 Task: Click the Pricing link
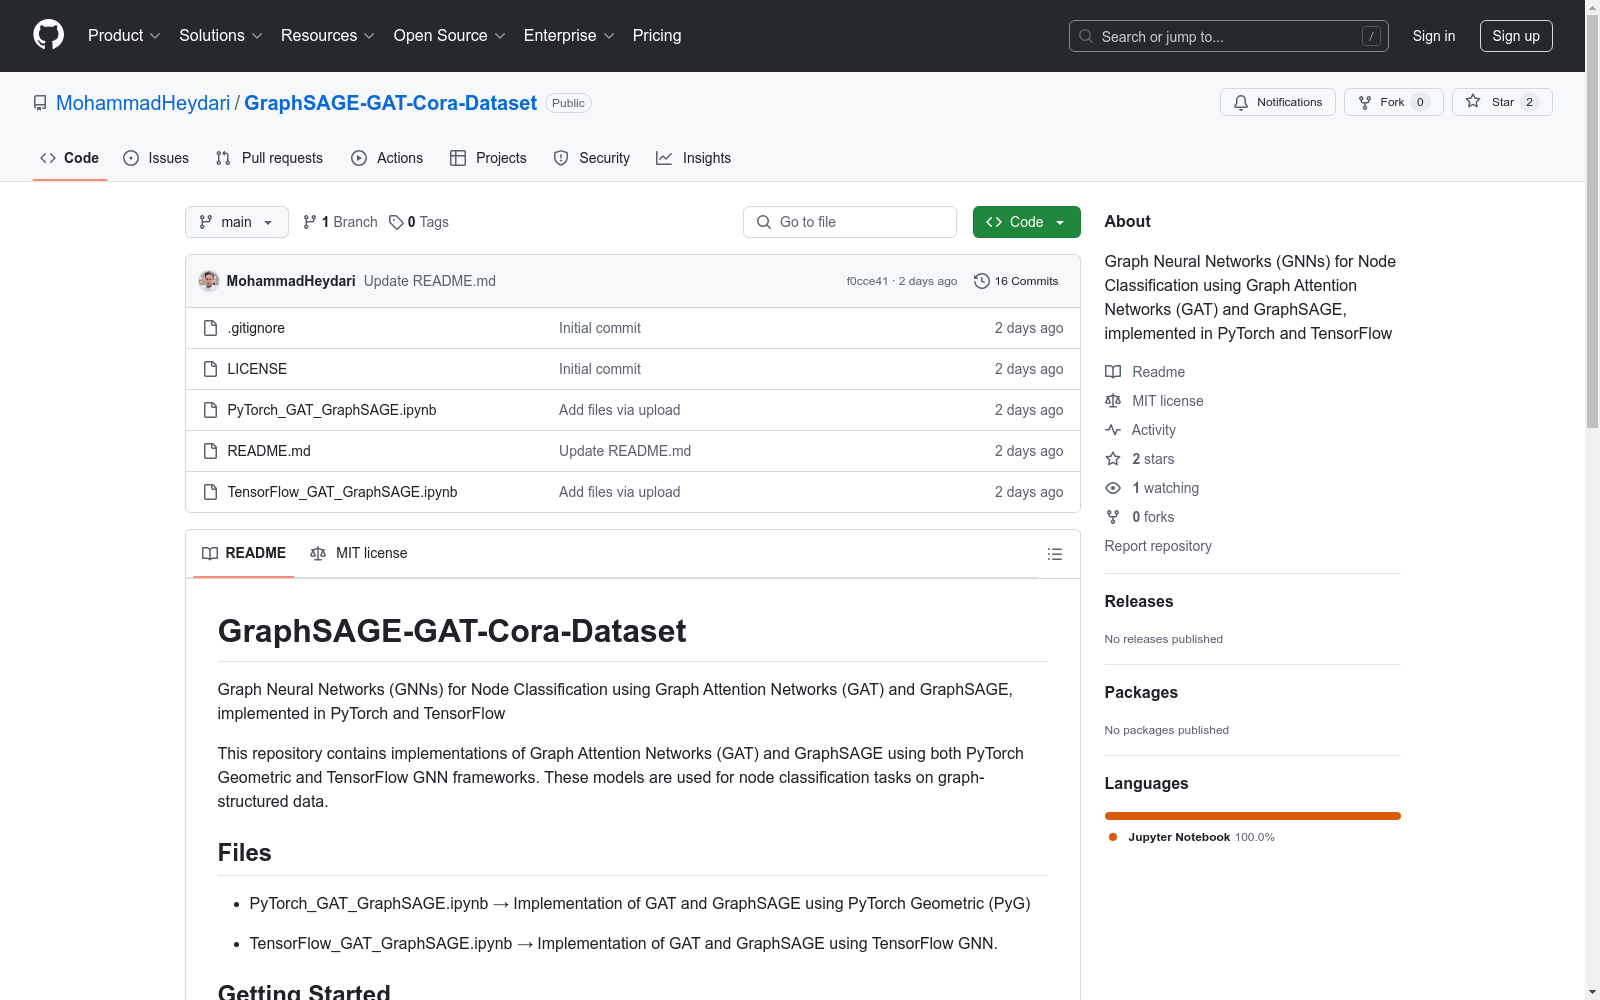(657, 36)
